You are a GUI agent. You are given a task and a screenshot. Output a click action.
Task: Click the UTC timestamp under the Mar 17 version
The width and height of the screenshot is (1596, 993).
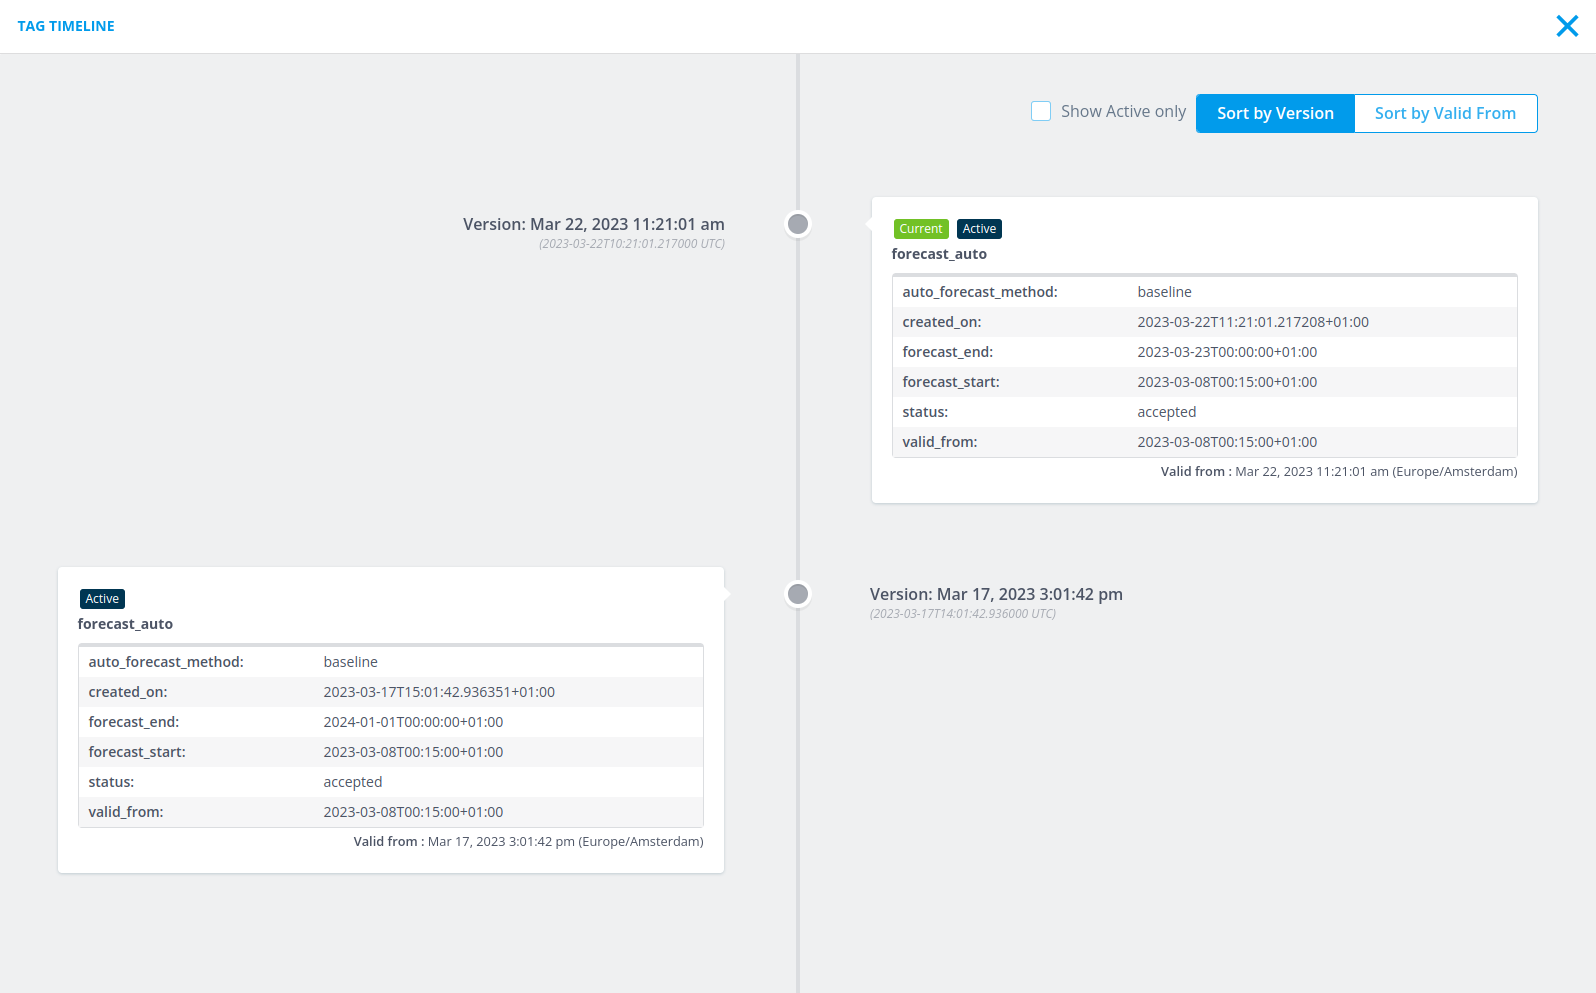coord(962,614)
